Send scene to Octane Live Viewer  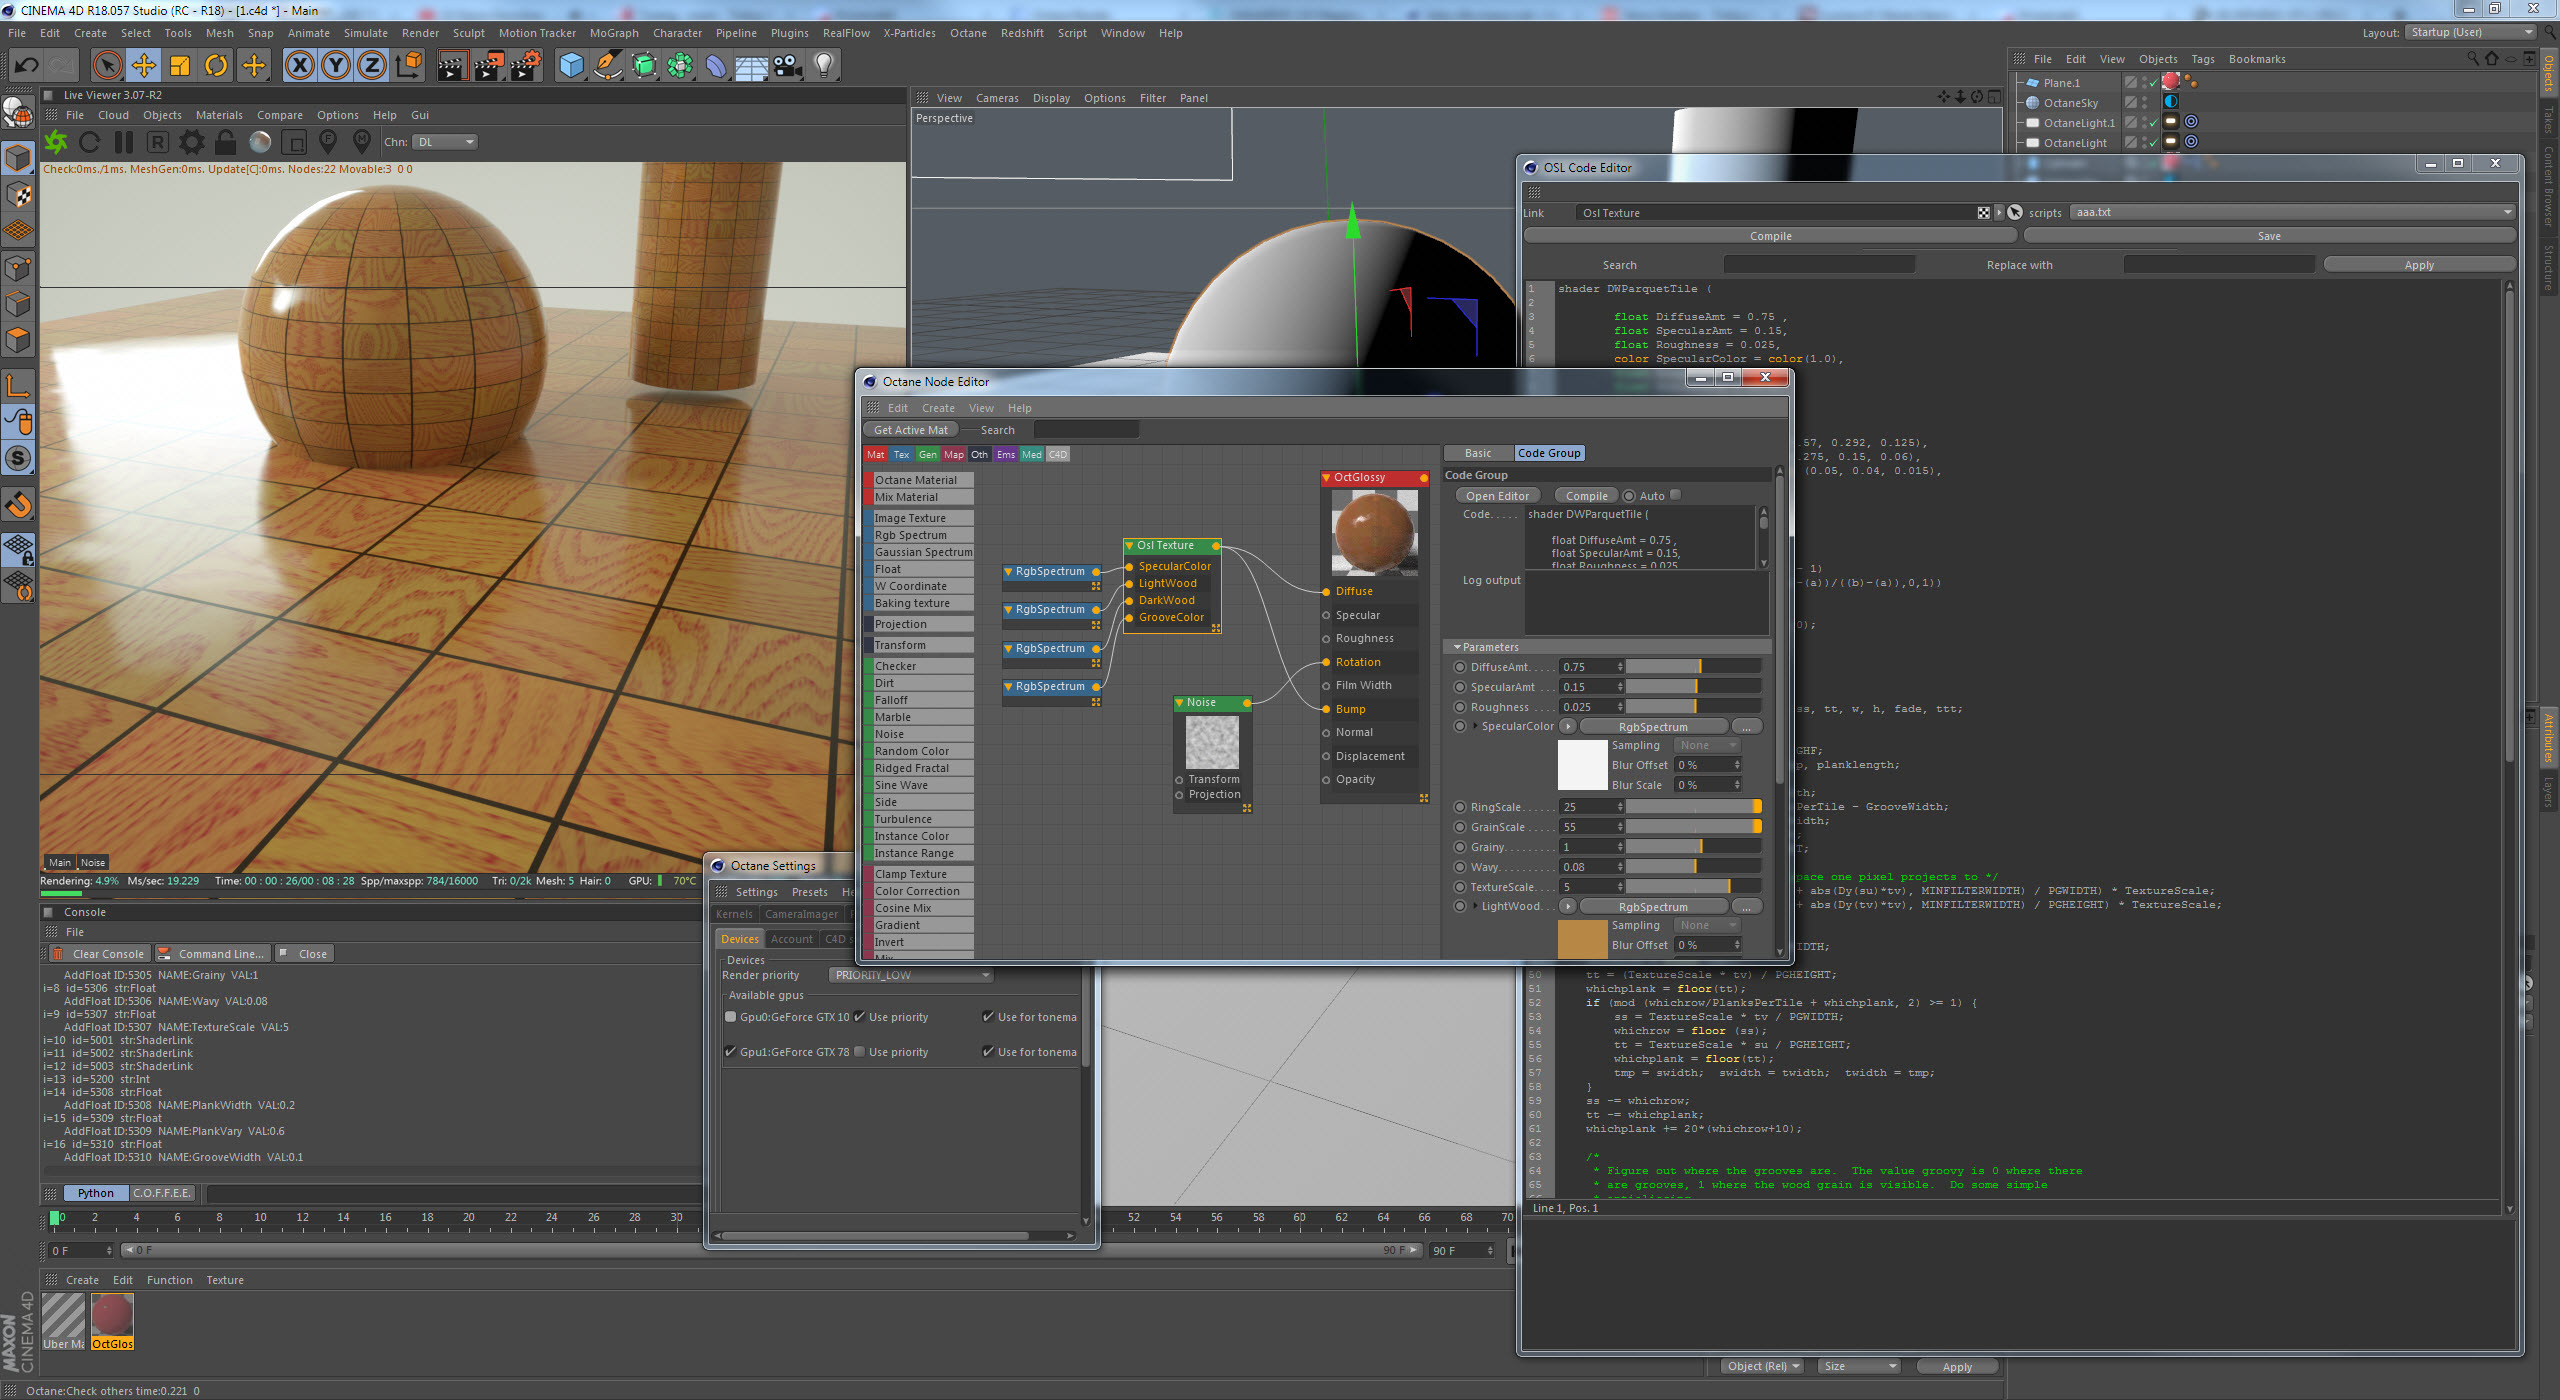[x=56, y=142]
